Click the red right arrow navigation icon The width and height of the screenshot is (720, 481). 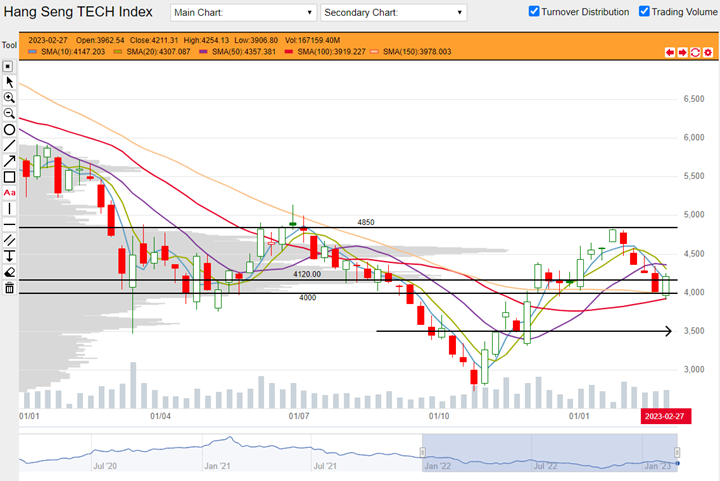pyautogui.click(x=682, y=52)
